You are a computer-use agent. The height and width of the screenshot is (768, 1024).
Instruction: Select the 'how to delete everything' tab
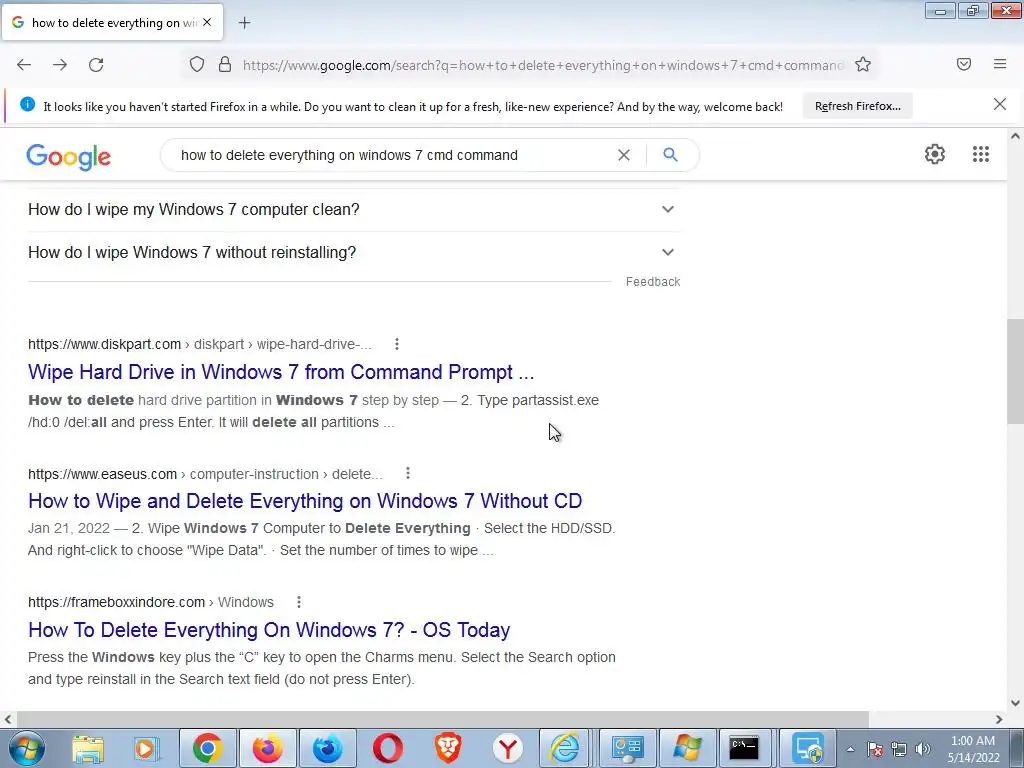(x=112, y=22)
